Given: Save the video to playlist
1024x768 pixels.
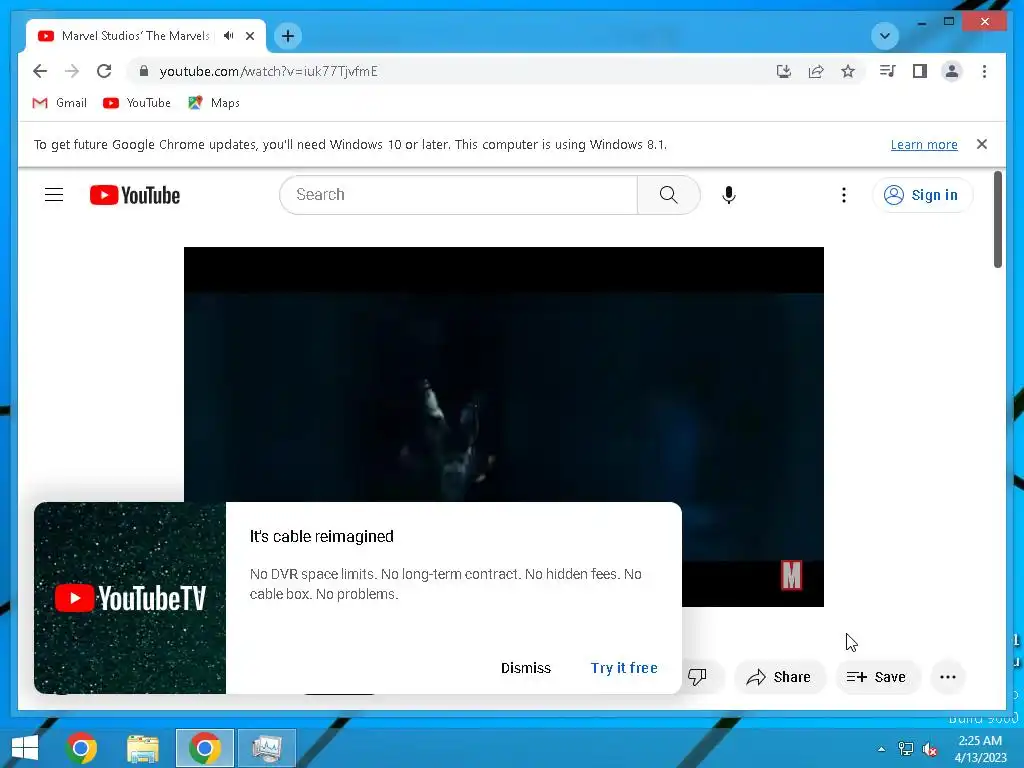Looking at the screenshot, I should point(877,677).
